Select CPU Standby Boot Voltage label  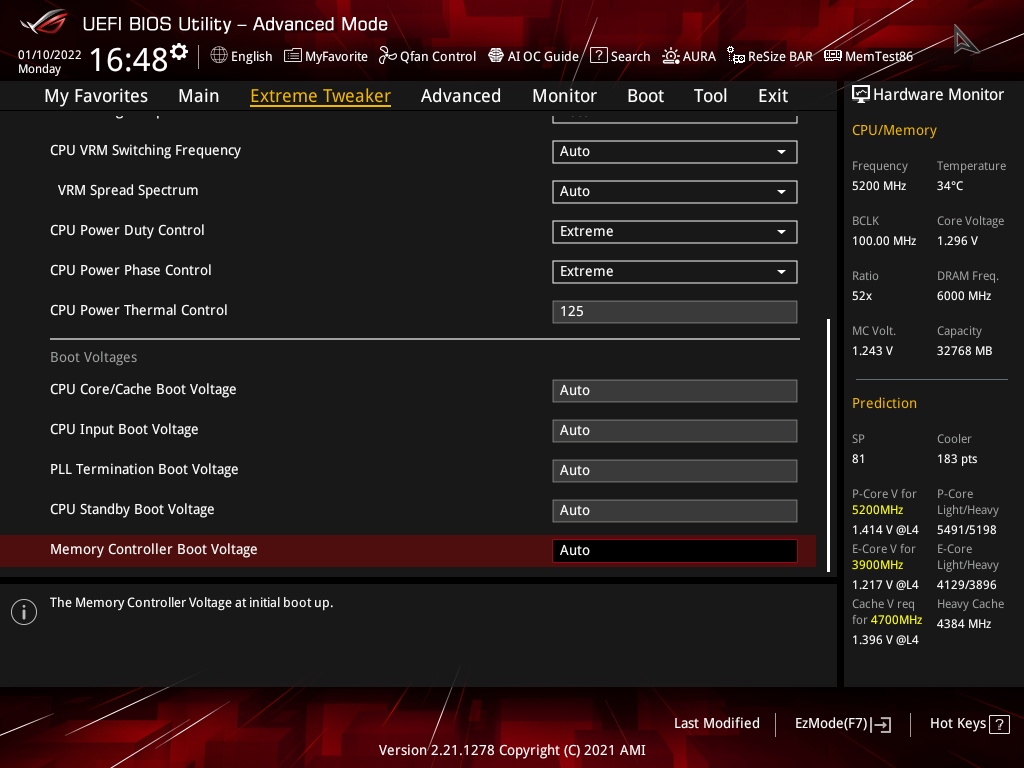pos(132,509)
